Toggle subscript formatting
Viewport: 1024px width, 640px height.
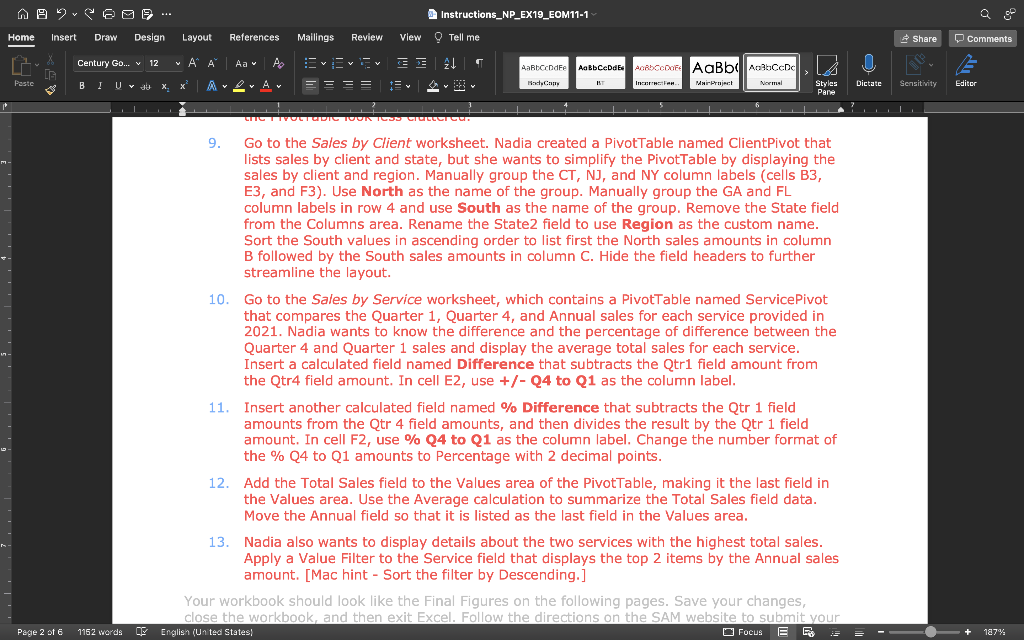[x=165, y=86]
